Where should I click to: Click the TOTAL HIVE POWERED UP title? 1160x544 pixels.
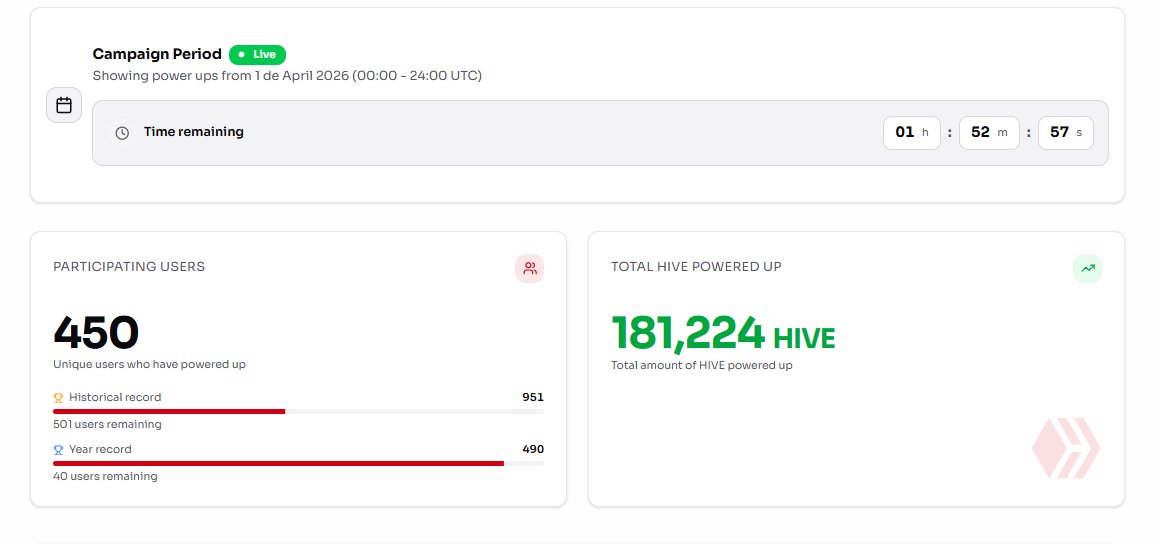pos(696,266)
